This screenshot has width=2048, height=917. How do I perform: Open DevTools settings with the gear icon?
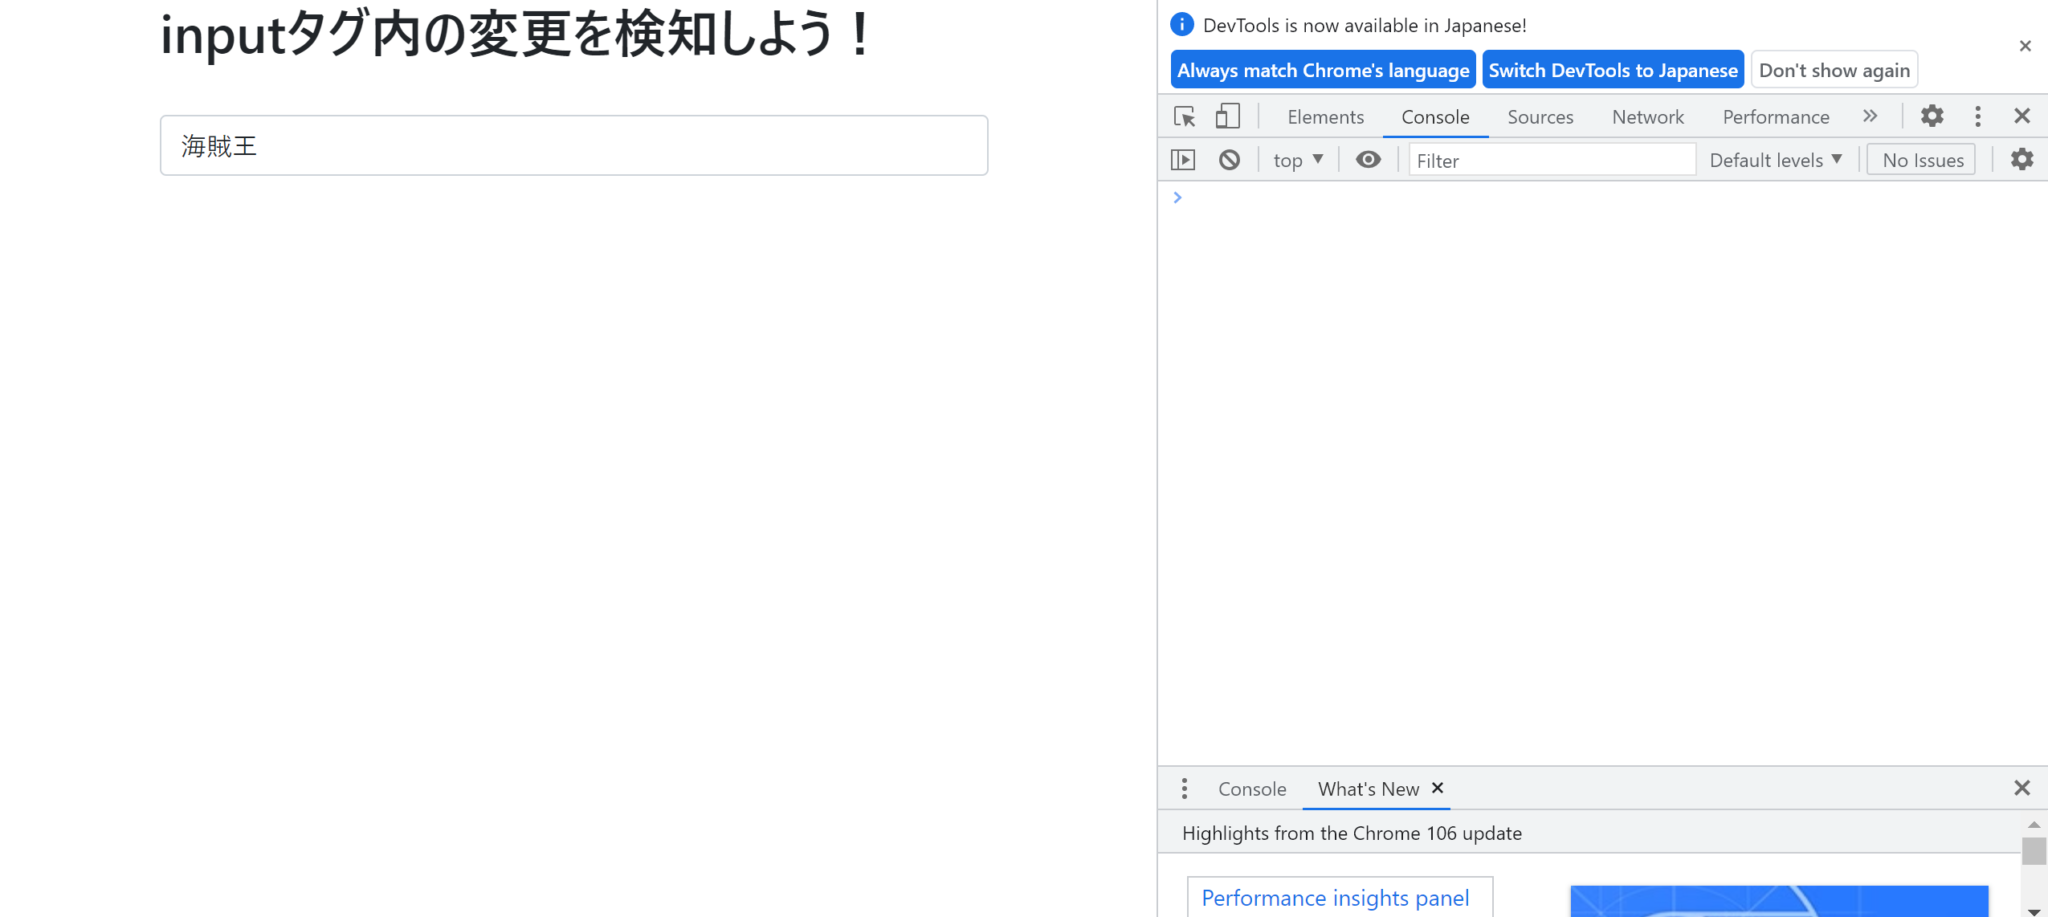[1931, 116]
